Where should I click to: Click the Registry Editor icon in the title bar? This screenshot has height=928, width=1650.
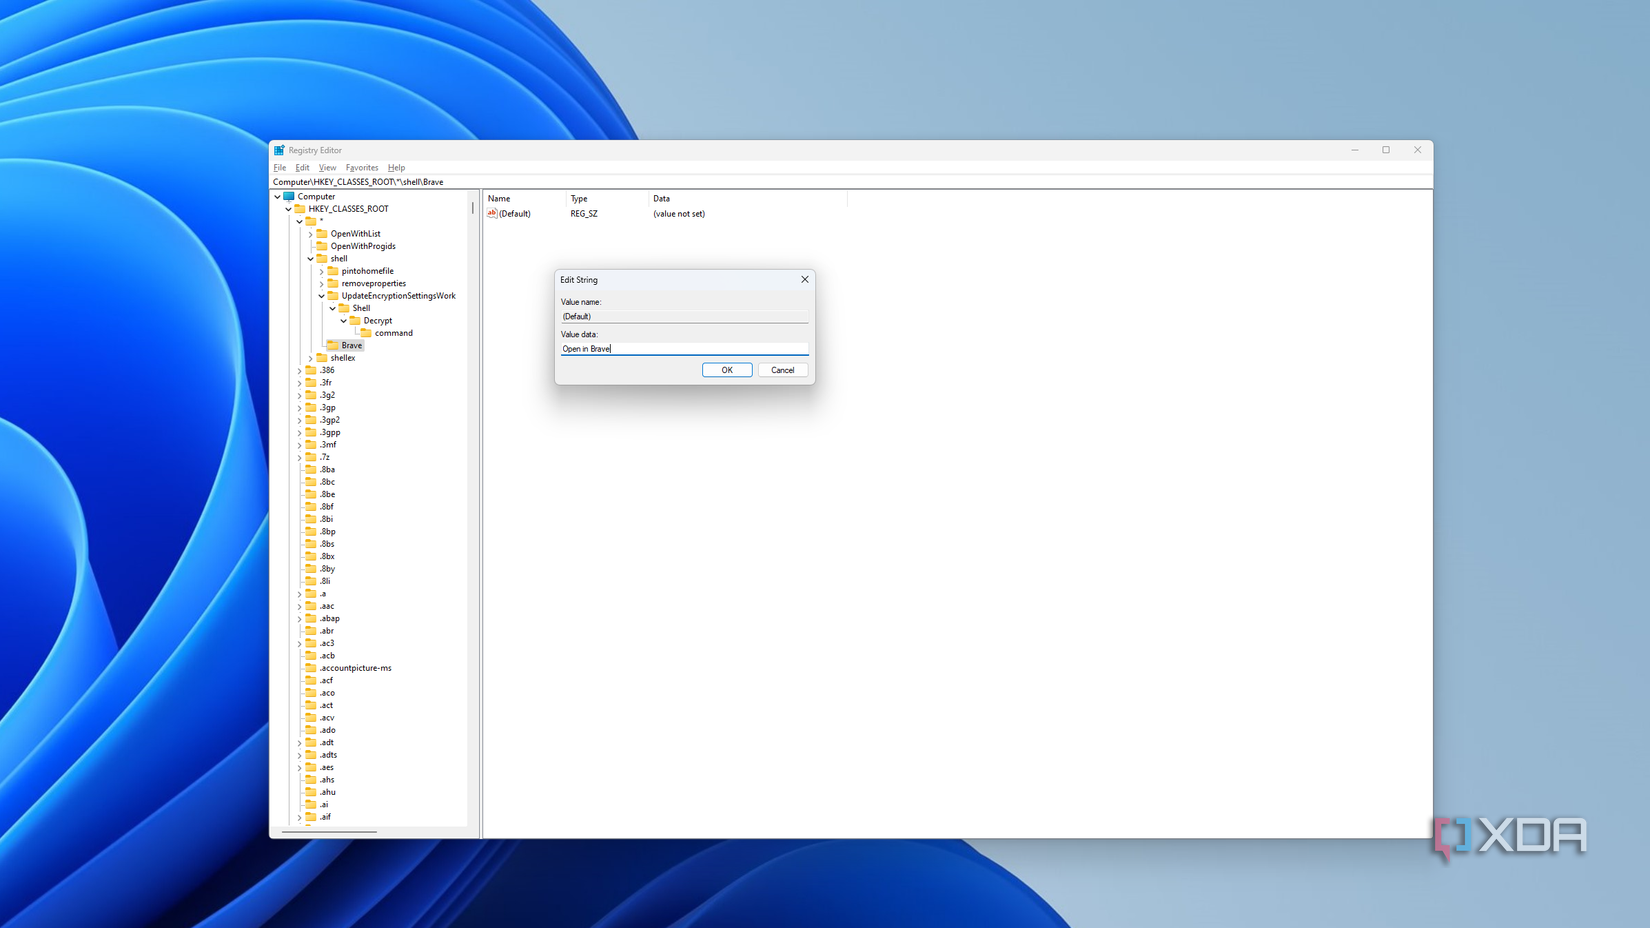(278, 149)
